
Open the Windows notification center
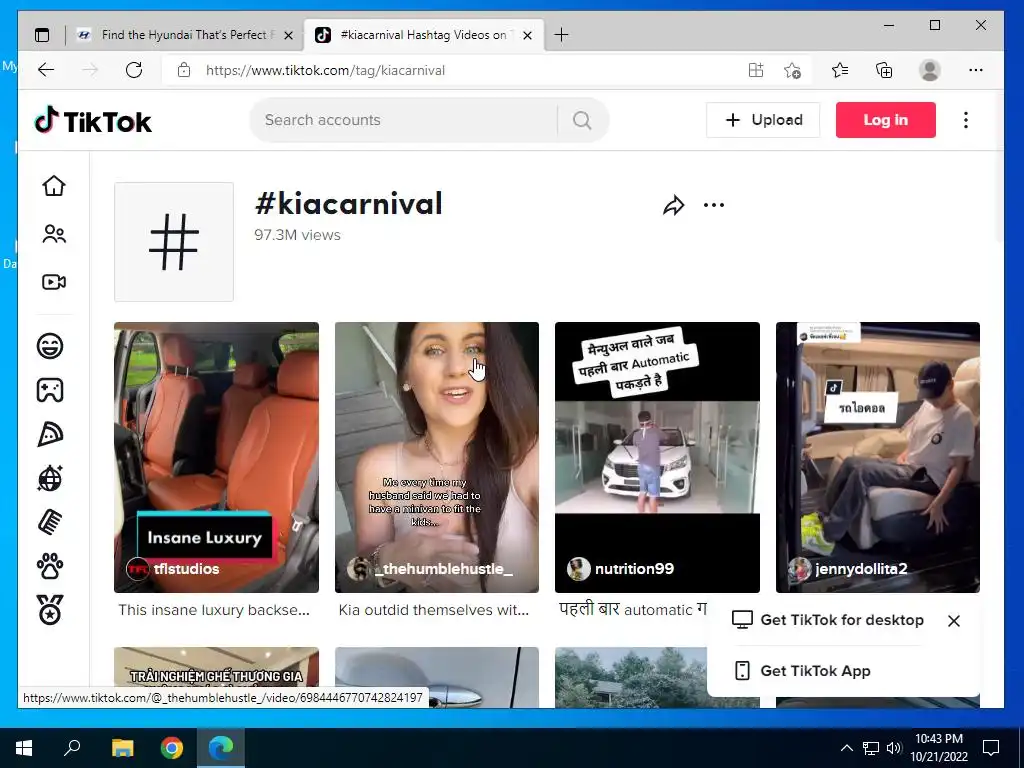991,748
